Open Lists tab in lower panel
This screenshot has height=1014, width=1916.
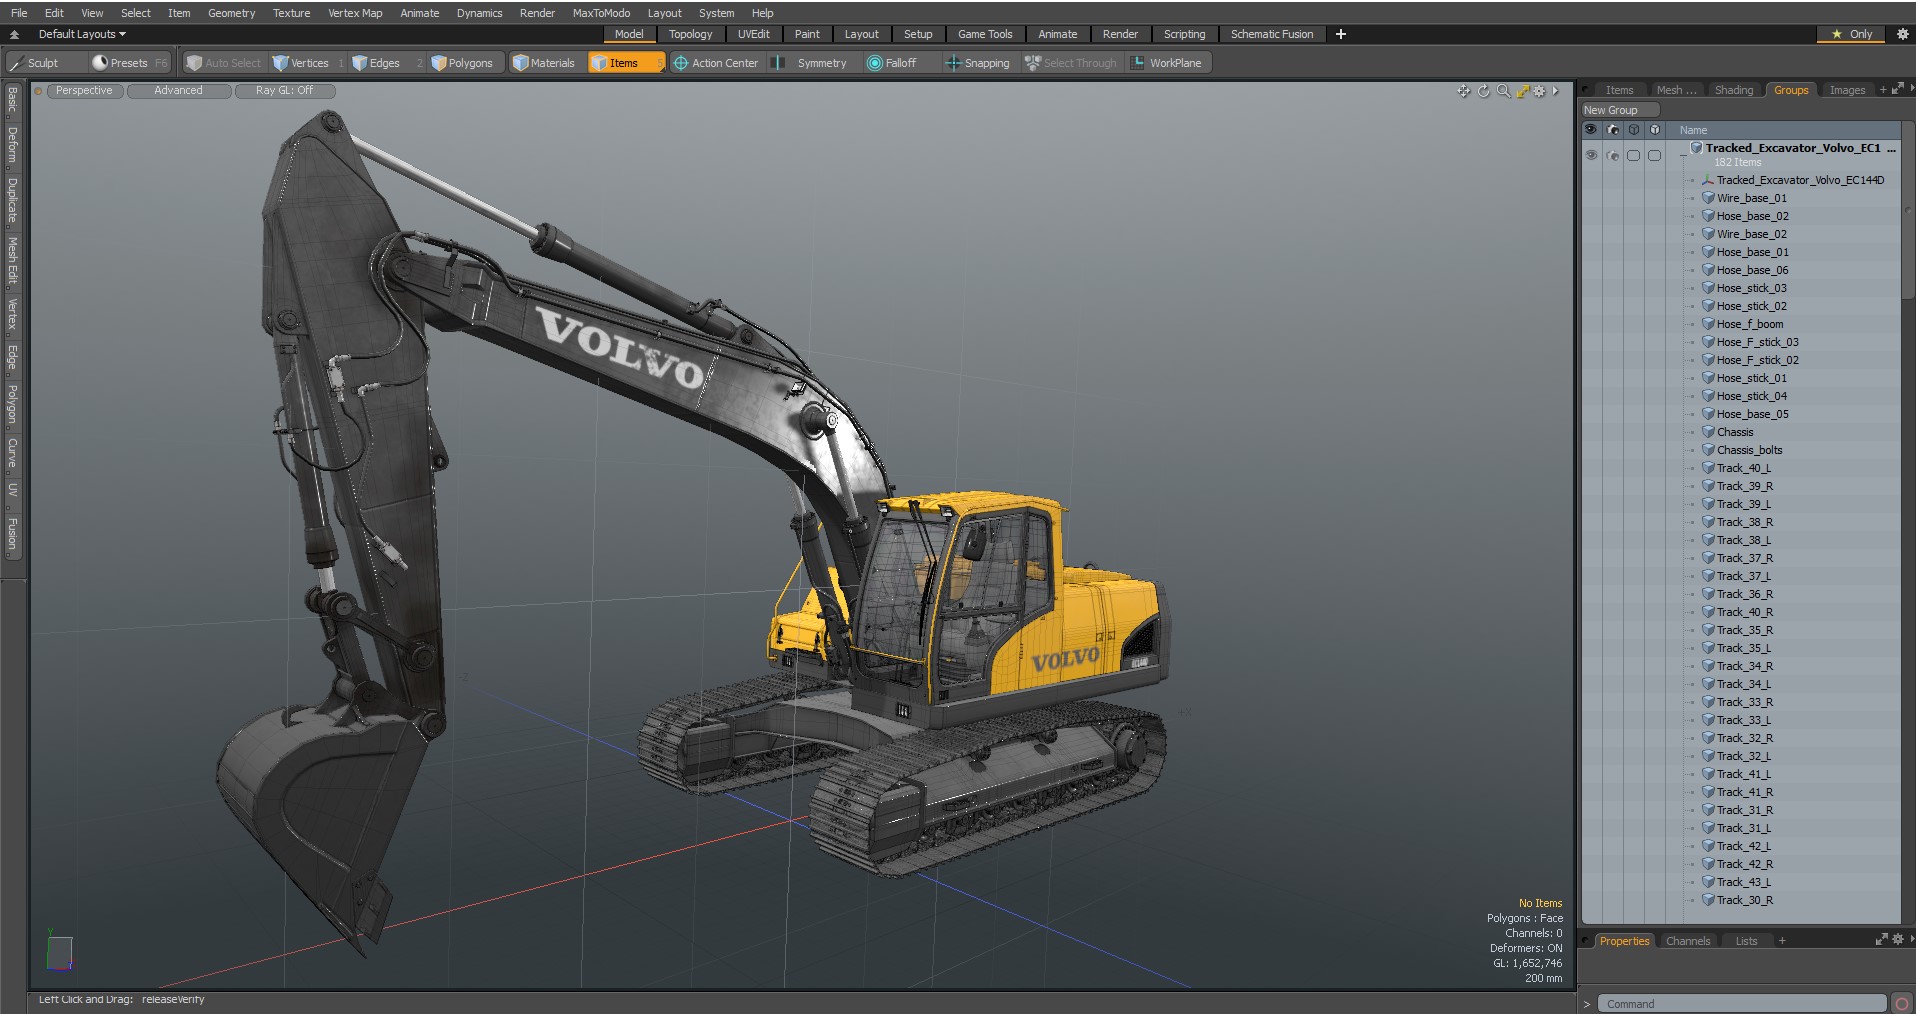coord(1746,941)
